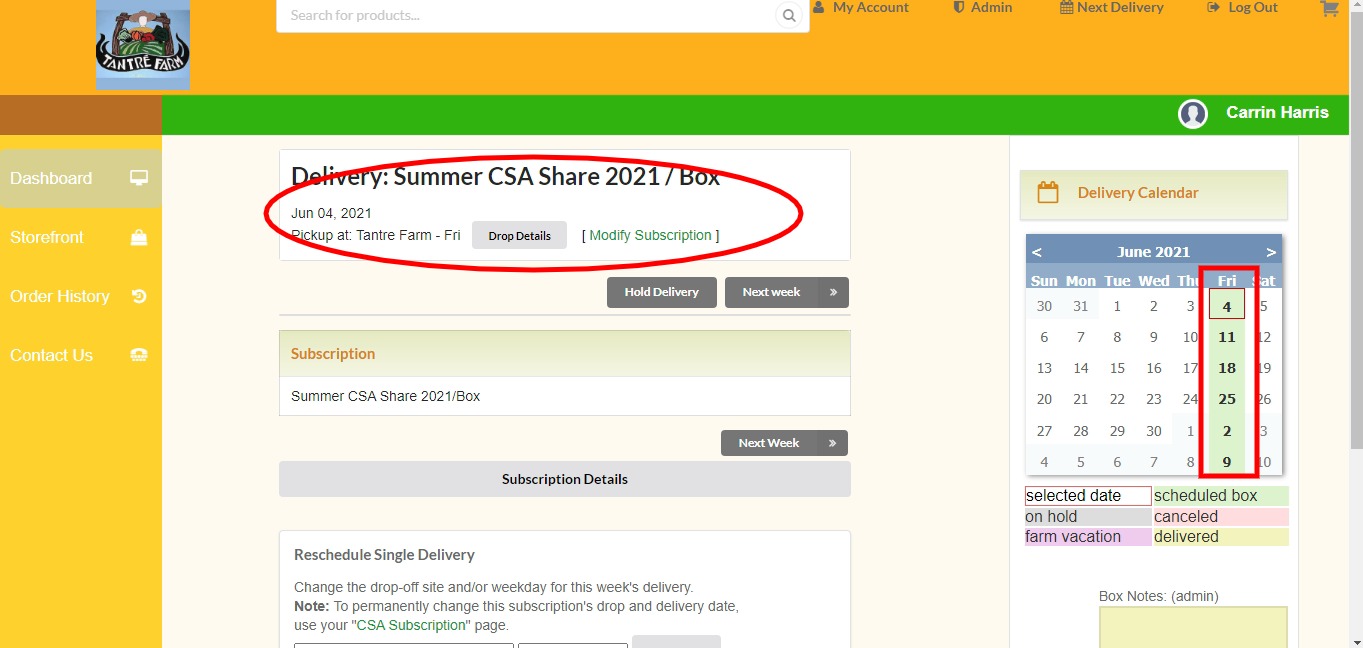Viewport: 1363px width, 648px height.
Task: Click May 31 in the calendar
Action: click(1080, 306)
